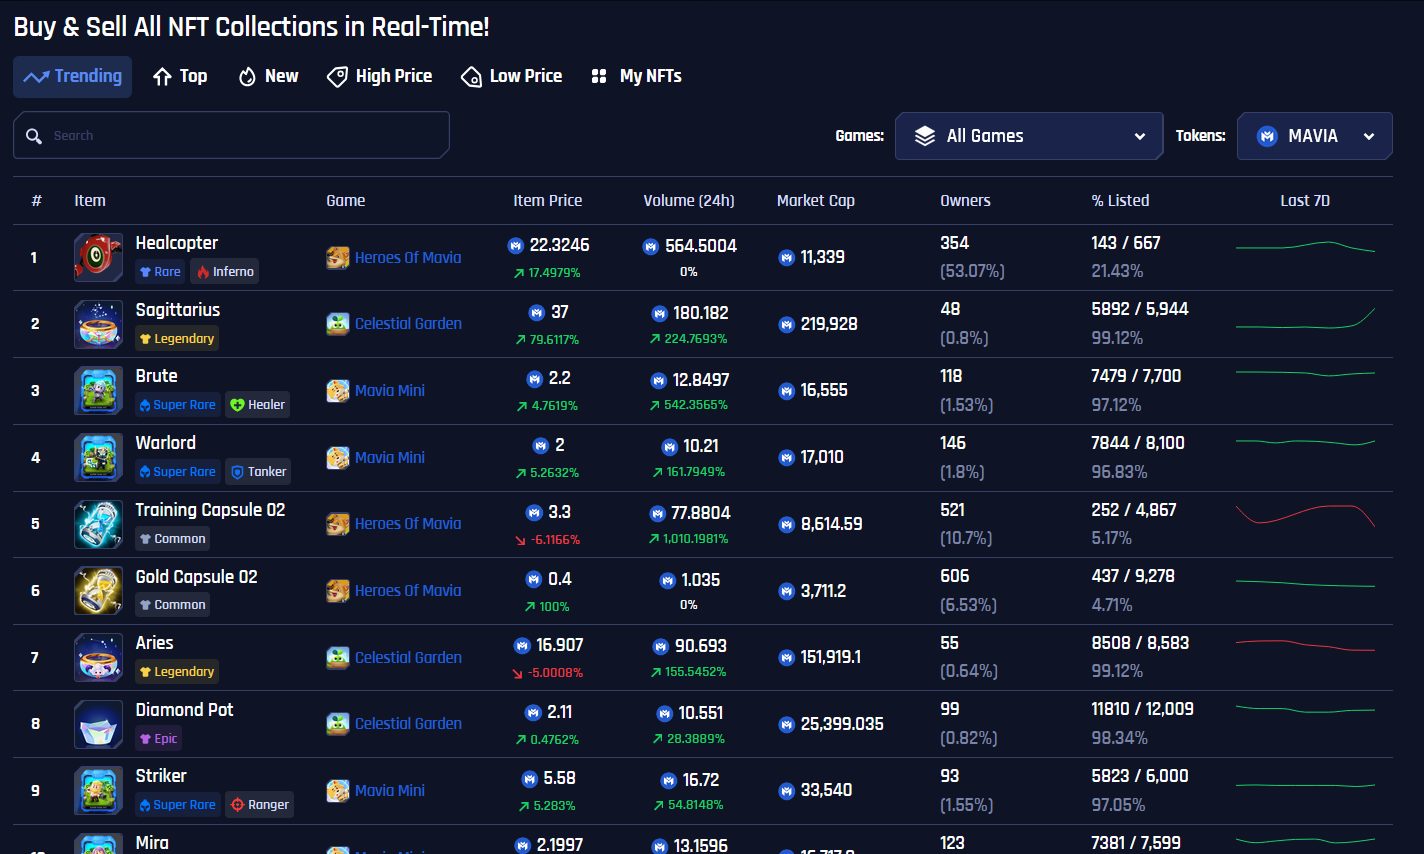The width and height of the screenshot is (1424, 854).
Task: Click the Legendary trophy badge on Aries
Action: click(x=176, y=671)
